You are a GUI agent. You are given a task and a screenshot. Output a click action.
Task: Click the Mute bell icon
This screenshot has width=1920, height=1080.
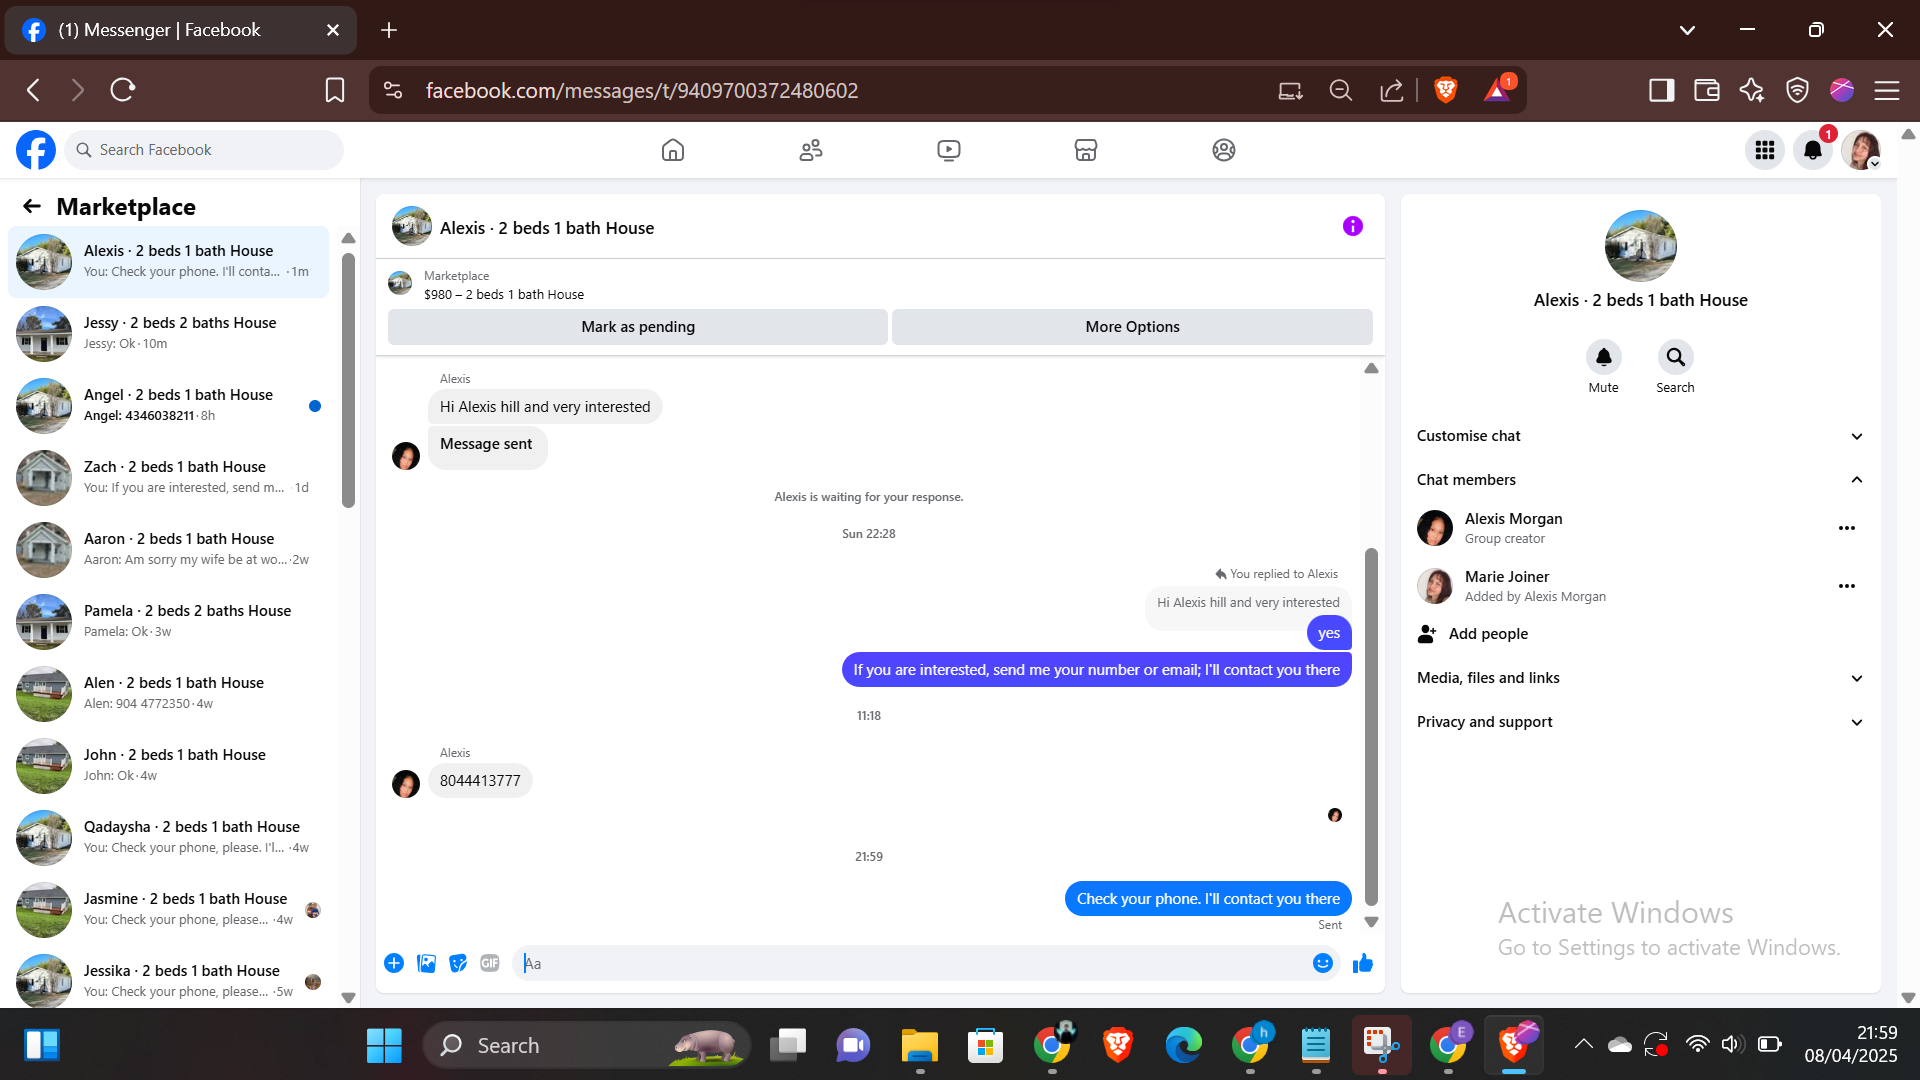pos(1603,358)
